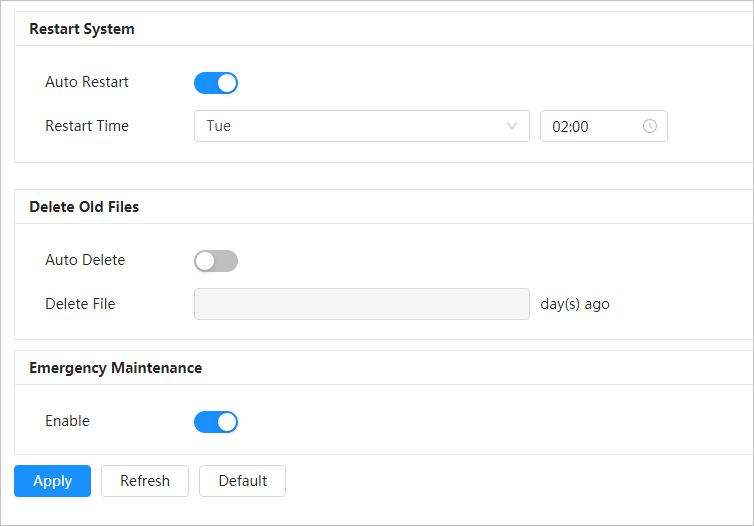Turn off the Auto Restart switch
754x526 pixels.
click(x=216, y=83)
